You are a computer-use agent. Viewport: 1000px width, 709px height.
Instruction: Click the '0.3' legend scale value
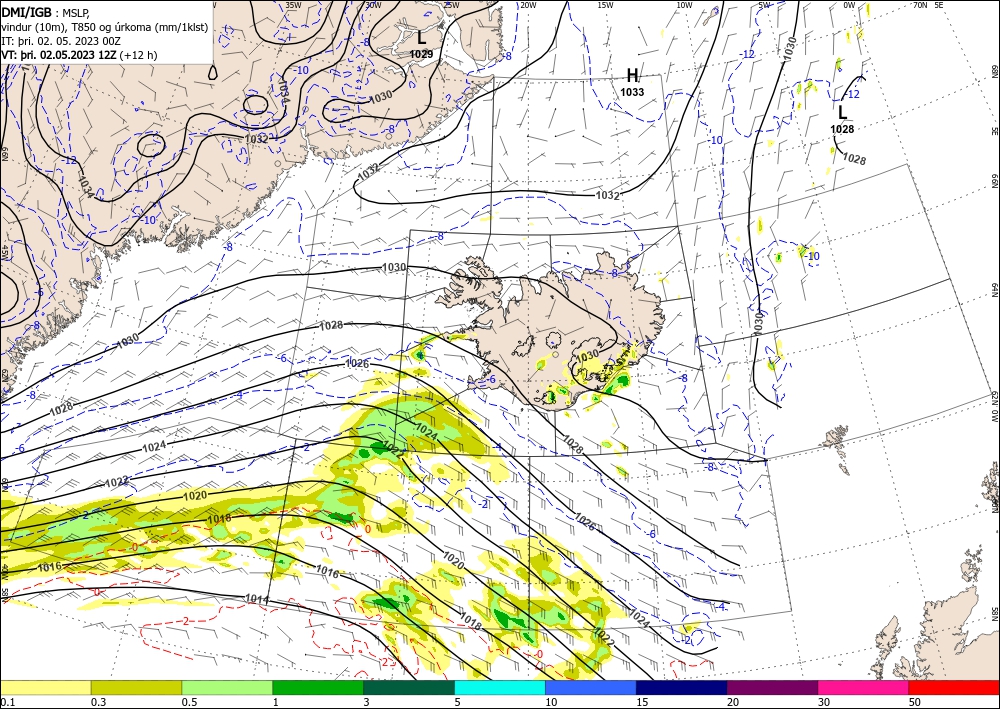[x=98, y=702]
